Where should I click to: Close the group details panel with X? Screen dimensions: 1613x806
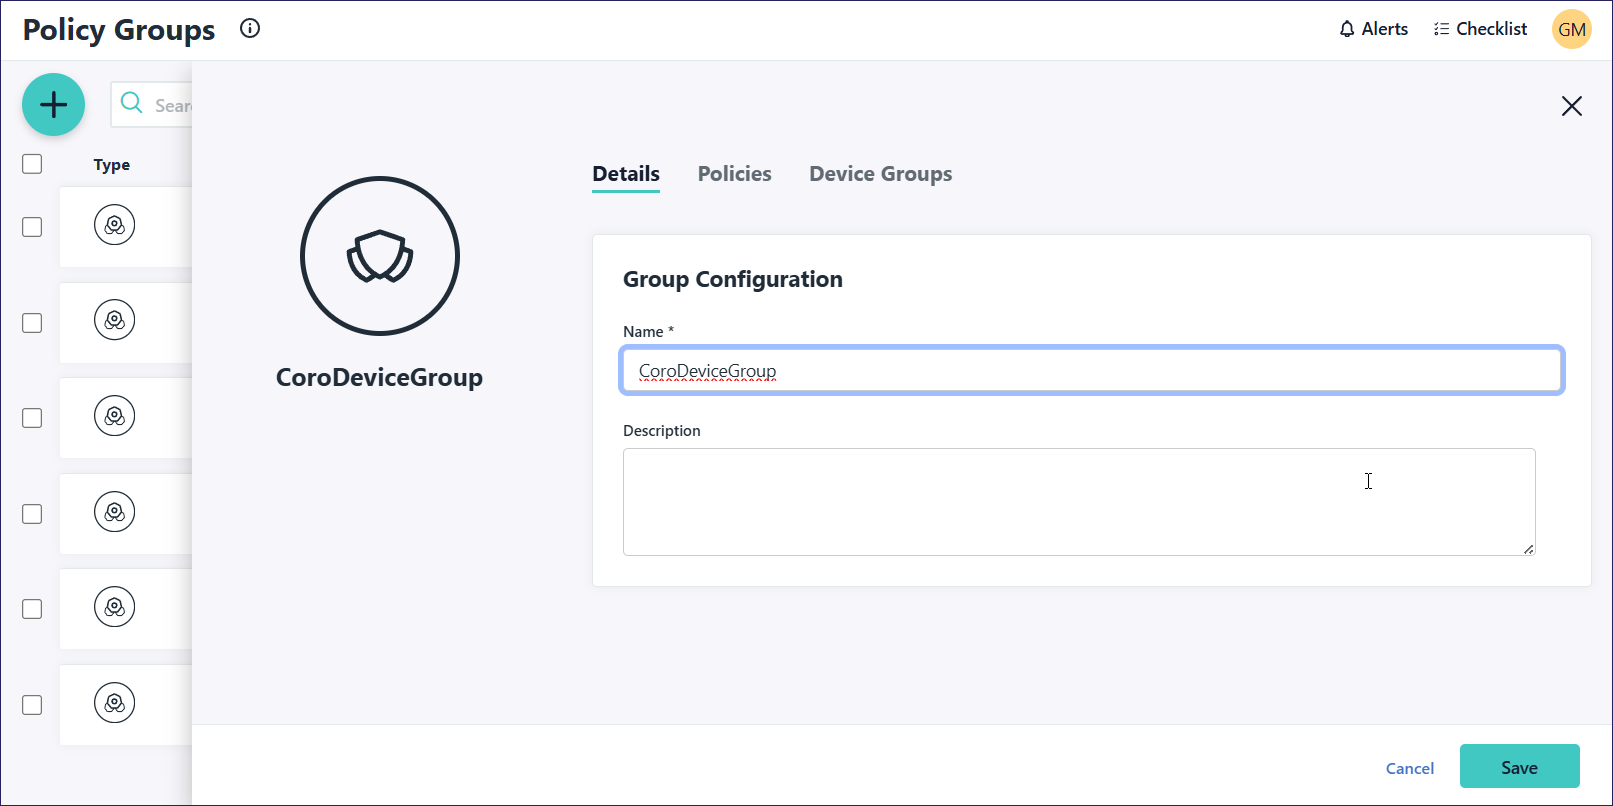point(1571,106)
